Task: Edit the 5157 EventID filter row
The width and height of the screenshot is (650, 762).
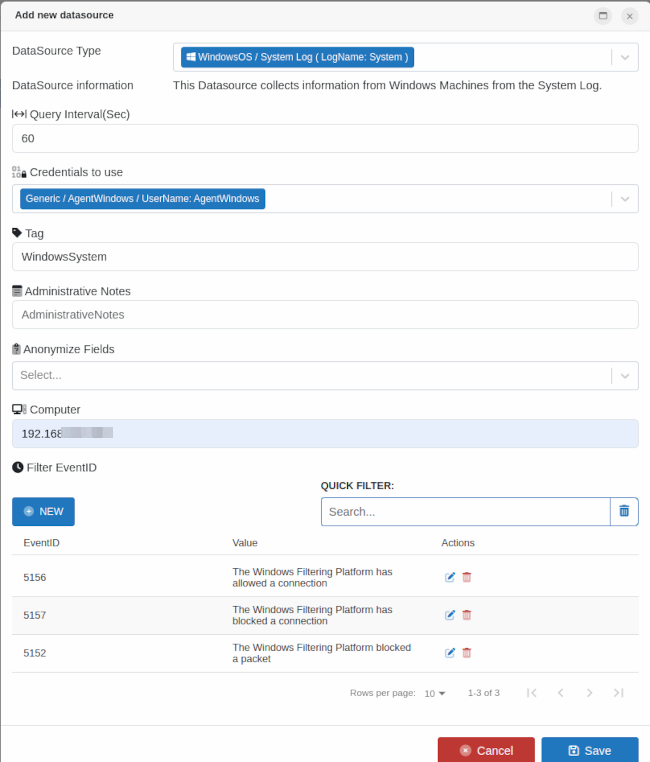Action: [450, 615]
